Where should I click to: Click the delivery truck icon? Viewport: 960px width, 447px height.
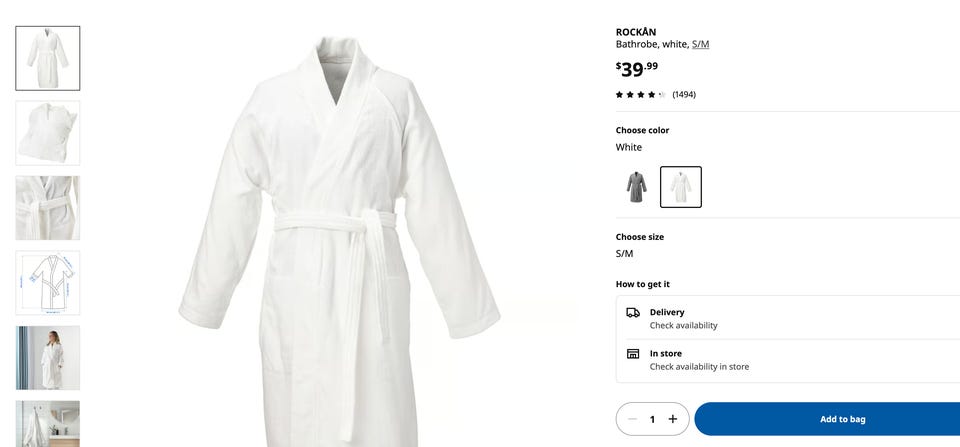click(x=633, y=313)
